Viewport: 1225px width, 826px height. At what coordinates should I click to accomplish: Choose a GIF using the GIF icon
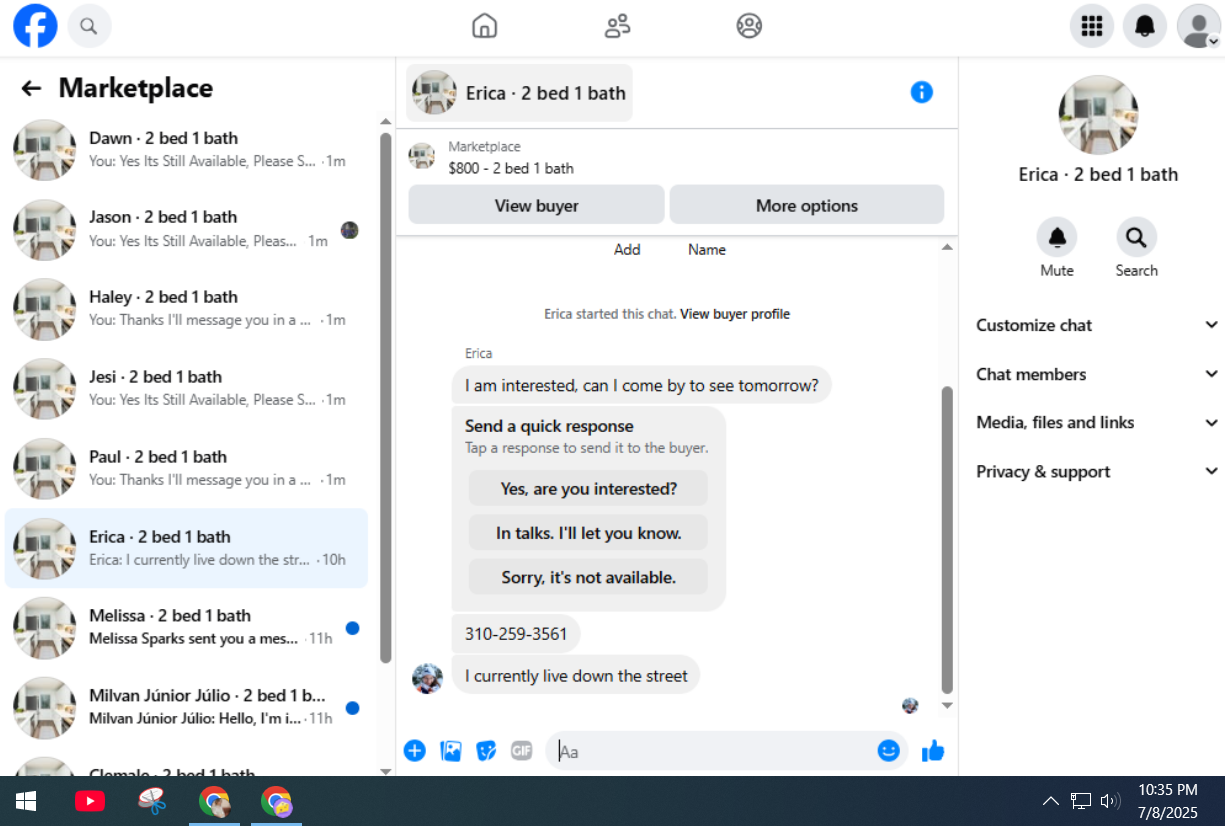coord(522,751)
